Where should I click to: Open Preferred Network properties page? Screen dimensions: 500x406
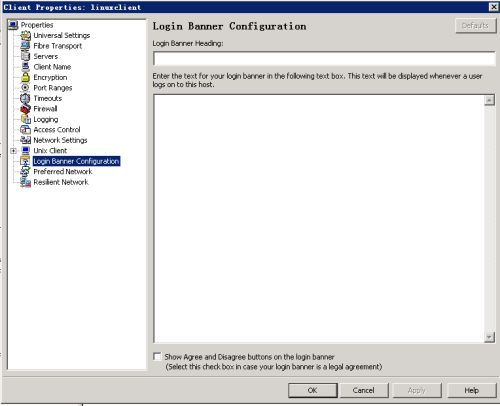(63, 171)
